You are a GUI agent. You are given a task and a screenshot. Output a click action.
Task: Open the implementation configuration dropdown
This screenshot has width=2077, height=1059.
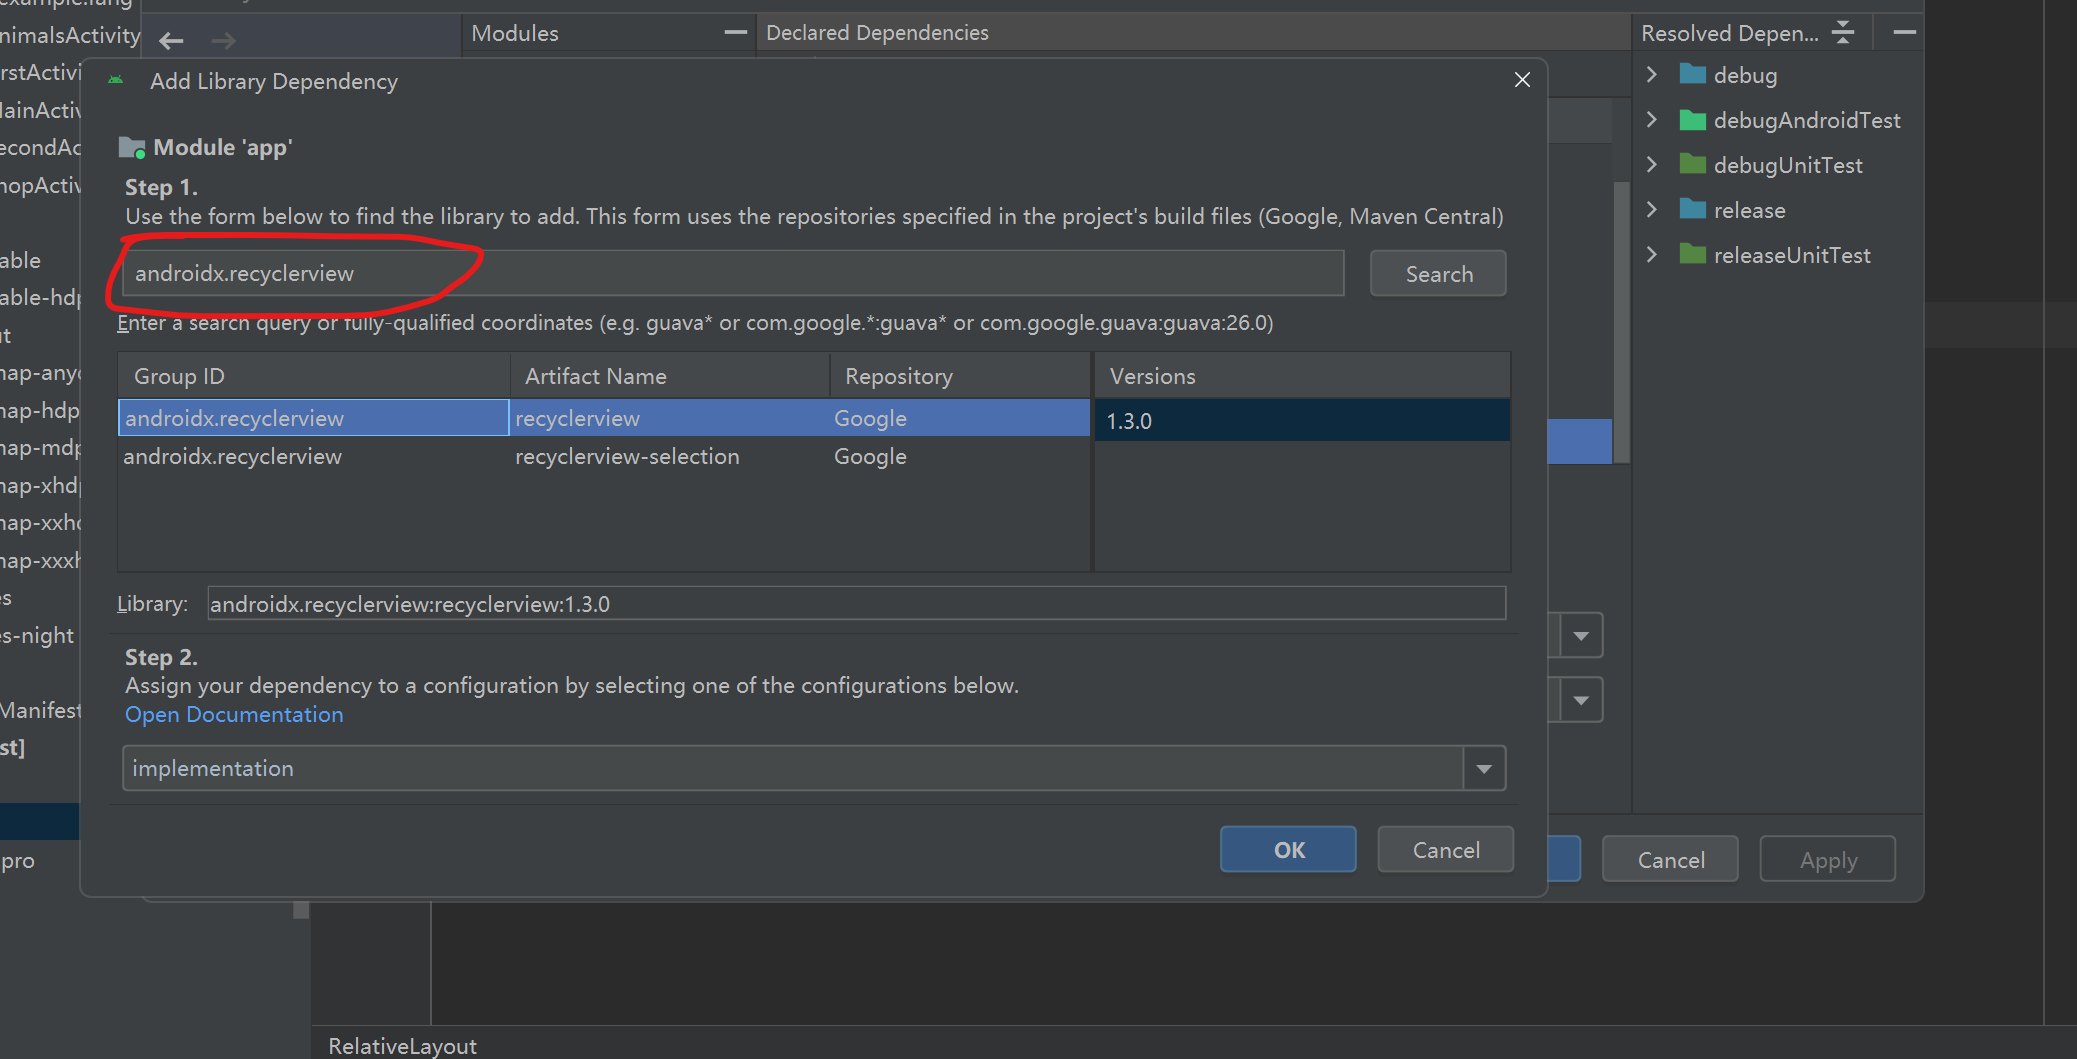pyautogui.click(x=1484, y=768)
